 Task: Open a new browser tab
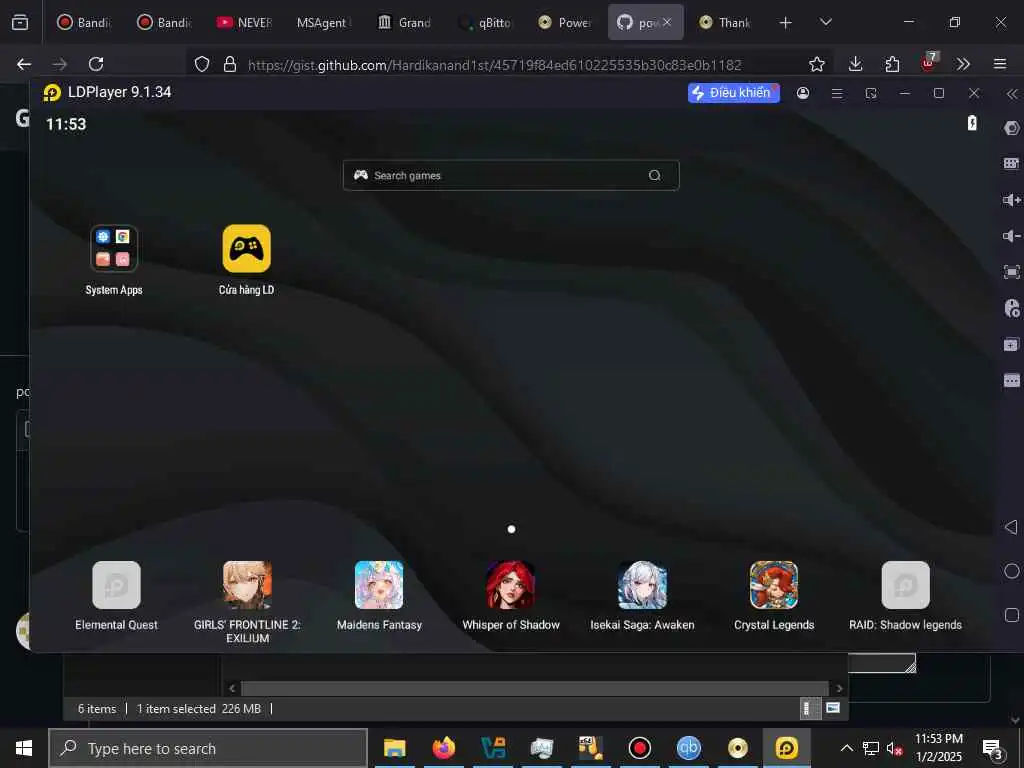(786, 23)
